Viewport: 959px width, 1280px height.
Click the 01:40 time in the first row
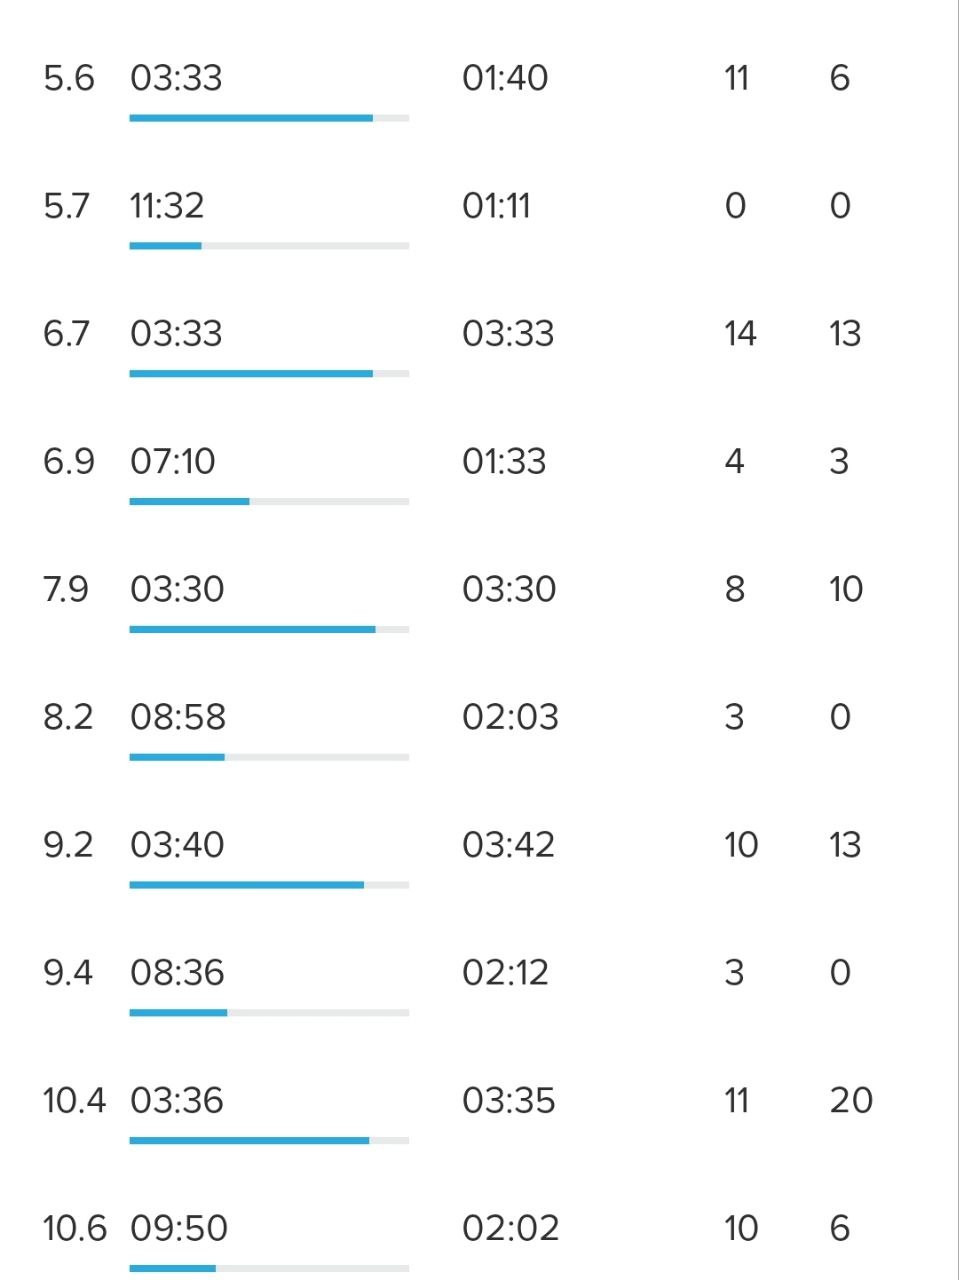[x=505, y=78]
